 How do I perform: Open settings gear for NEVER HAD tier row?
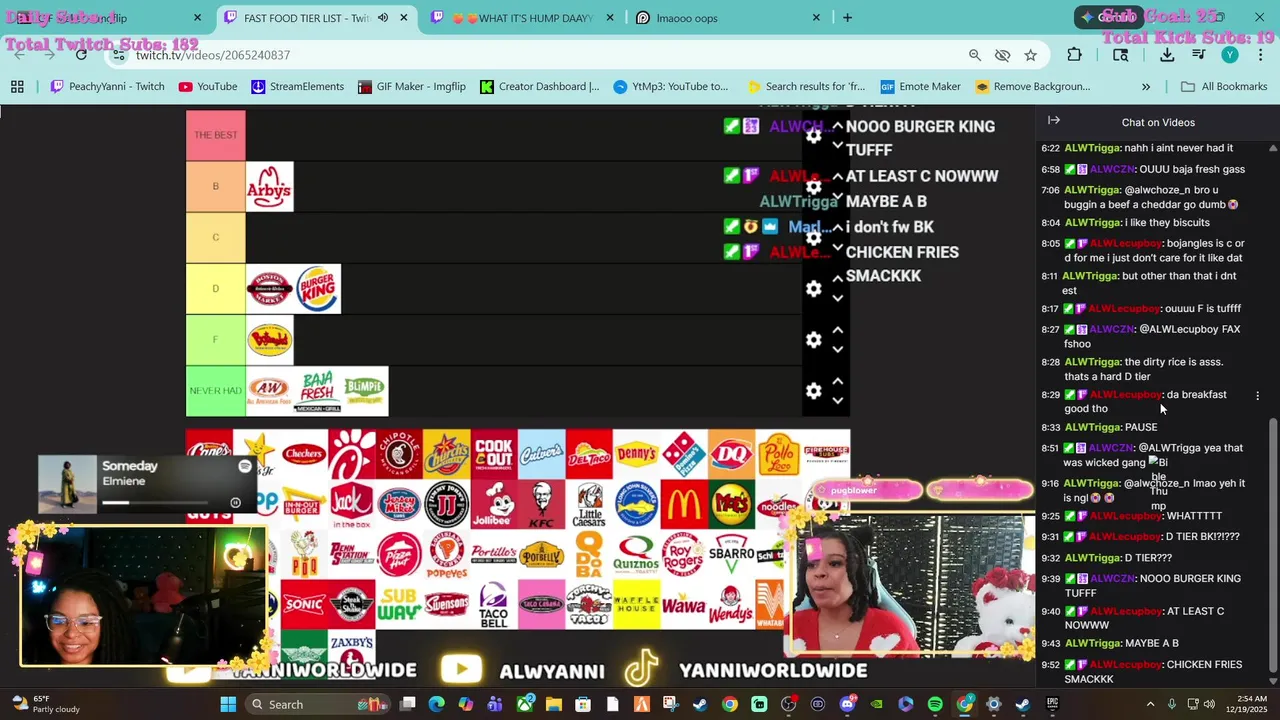point(814,391)
